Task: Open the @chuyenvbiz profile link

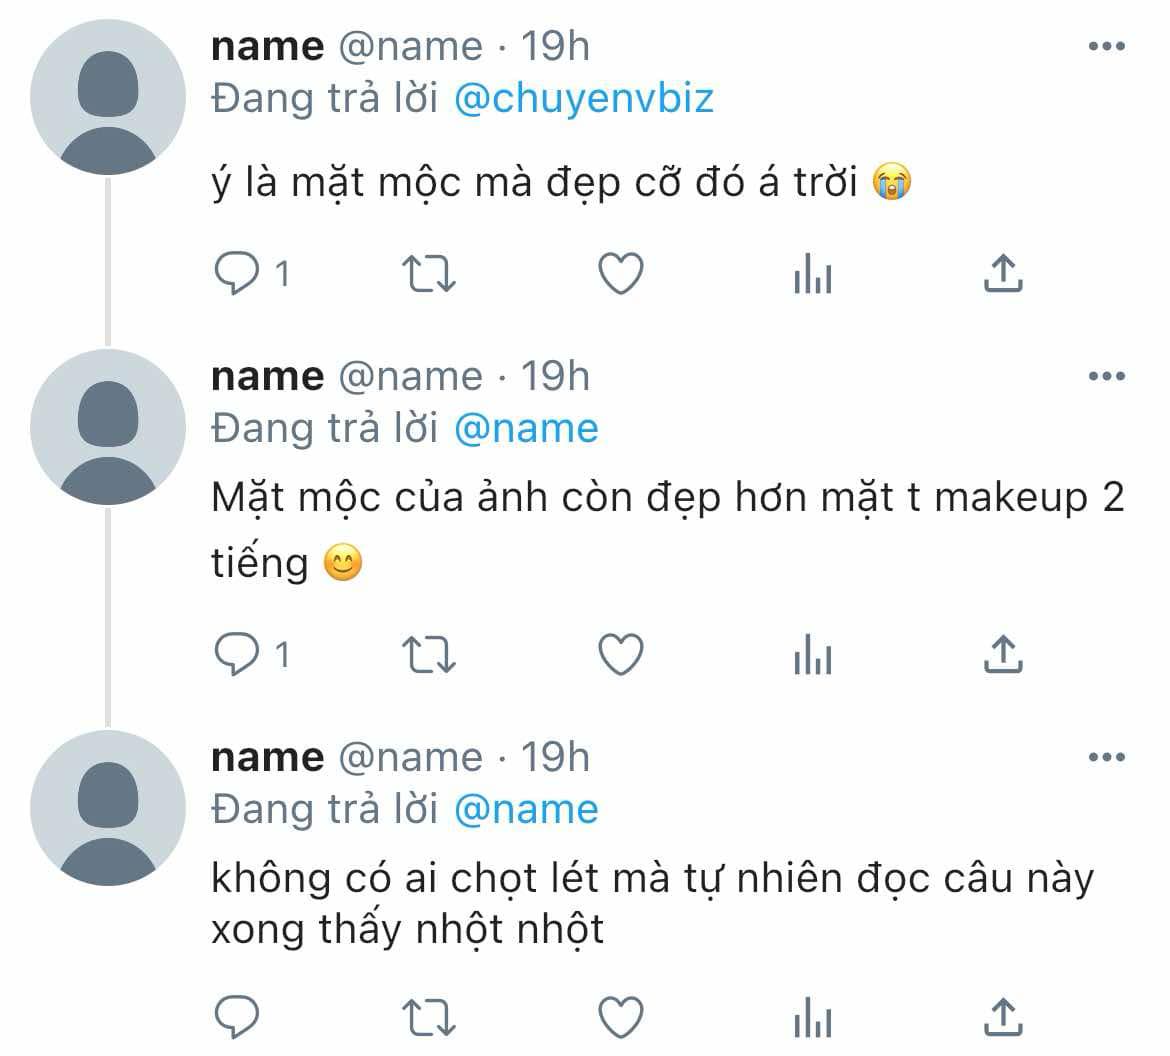Action: 584,99
